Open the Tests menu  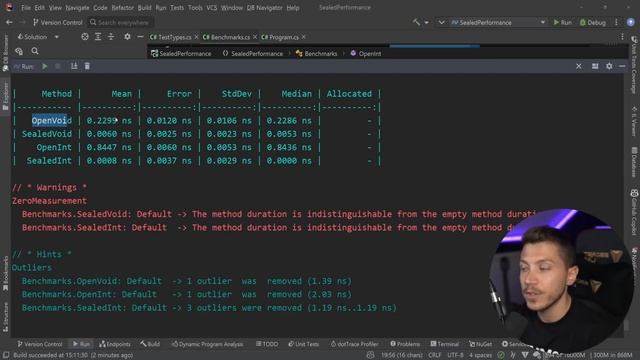pyautogui.click(x=177, y=8)
